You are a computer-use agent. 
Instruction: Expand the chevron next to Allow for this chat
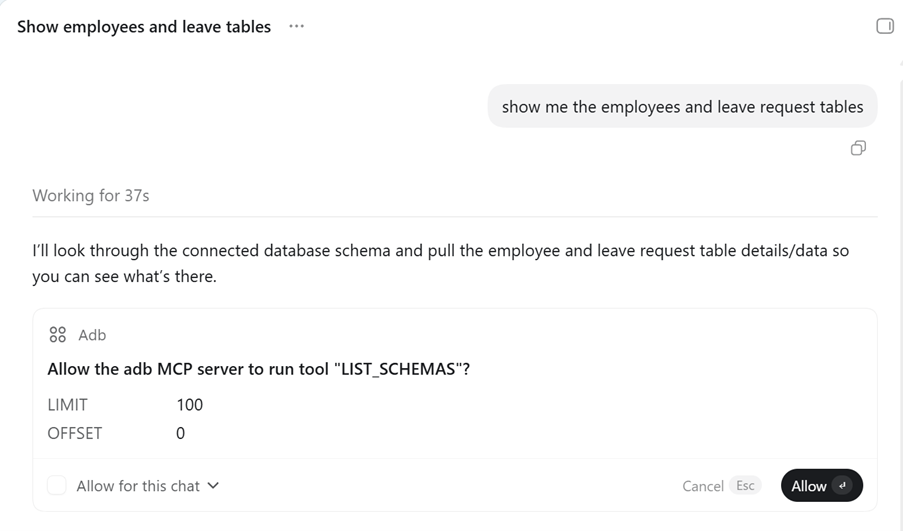[213, 486]
